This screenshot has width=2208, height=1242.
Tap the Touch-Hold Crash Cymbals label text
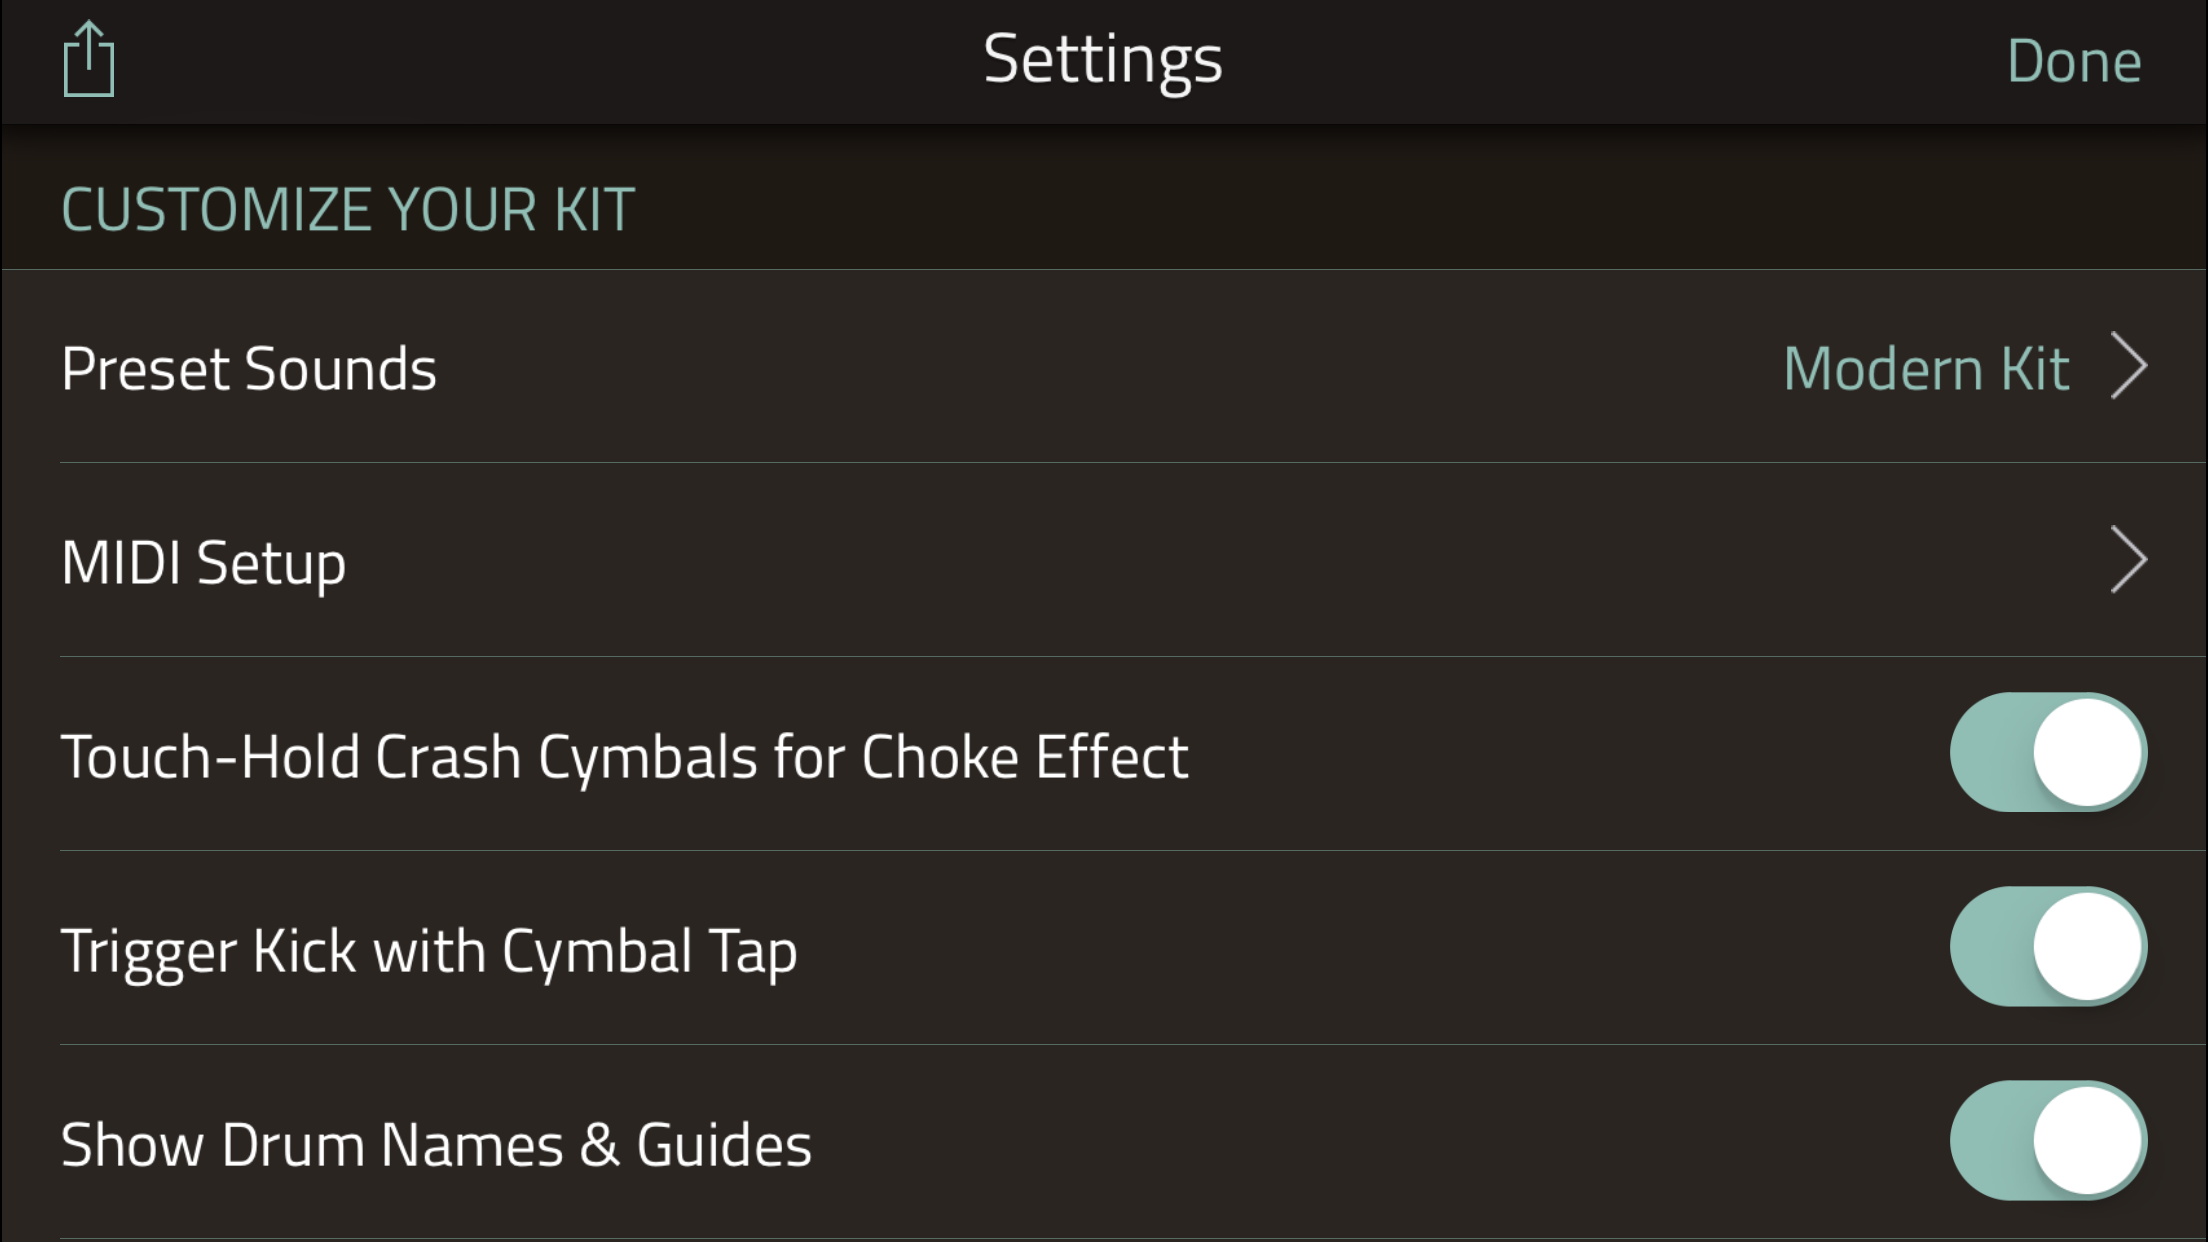click(624, 756)
